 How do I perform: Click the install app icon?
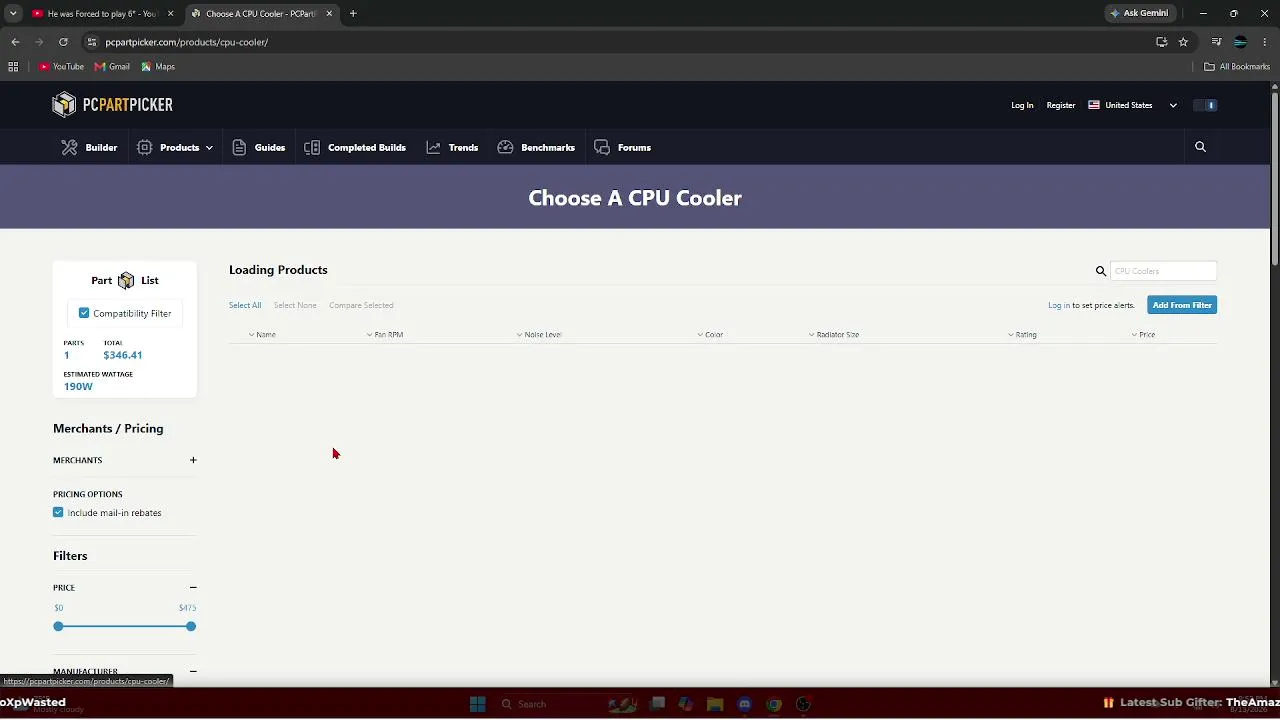[1161, 42]
